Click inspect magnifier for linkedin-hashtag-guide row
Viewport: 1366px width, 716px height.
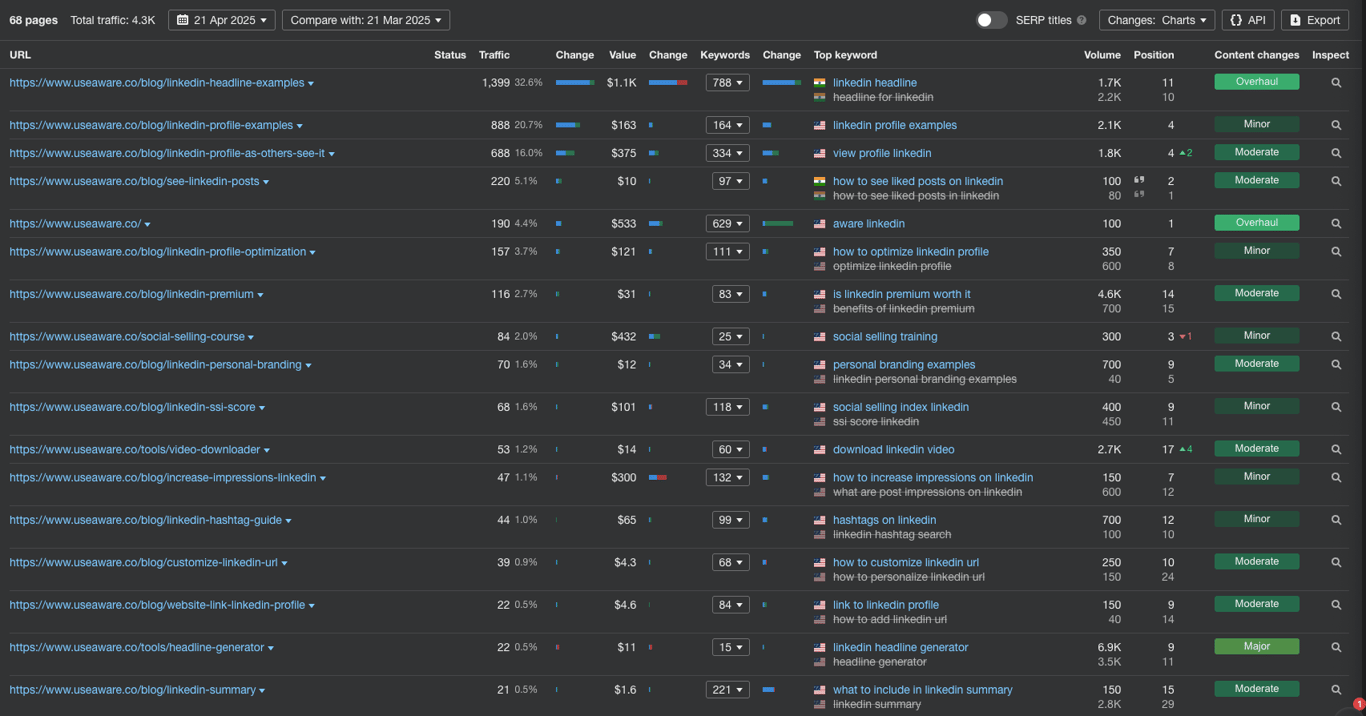coord(1336,520)
